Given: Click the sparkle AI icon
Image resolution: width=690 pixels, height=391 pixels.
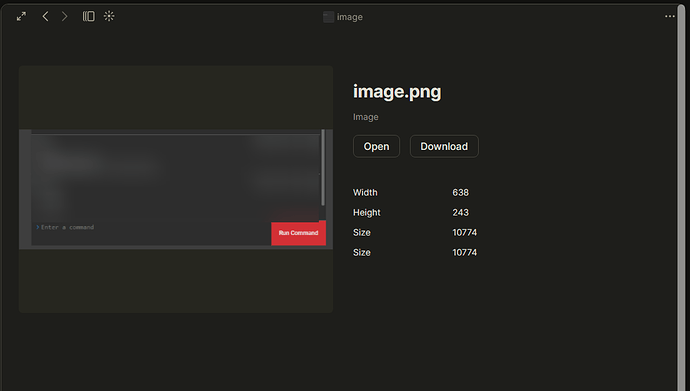Looking at the screenshot, I should pos(109,17).
